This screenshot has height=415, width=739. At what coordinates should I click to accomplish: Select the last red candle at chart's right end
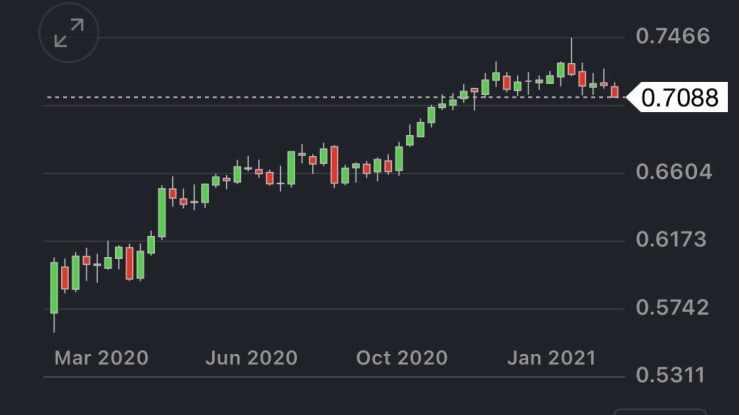(615, 92)
